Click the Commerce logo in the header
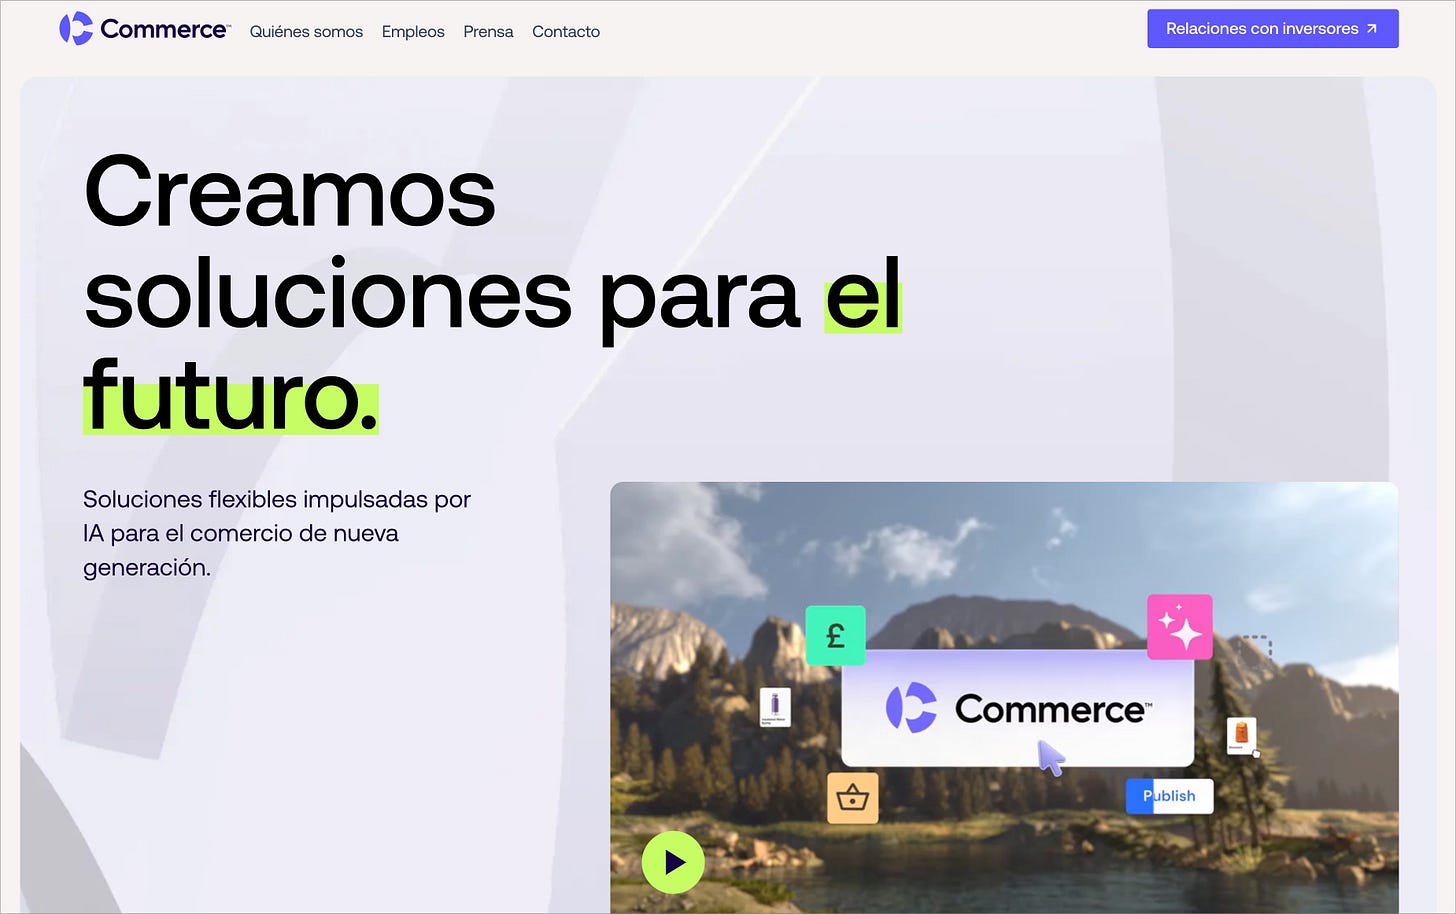 [x=145, y=29]
